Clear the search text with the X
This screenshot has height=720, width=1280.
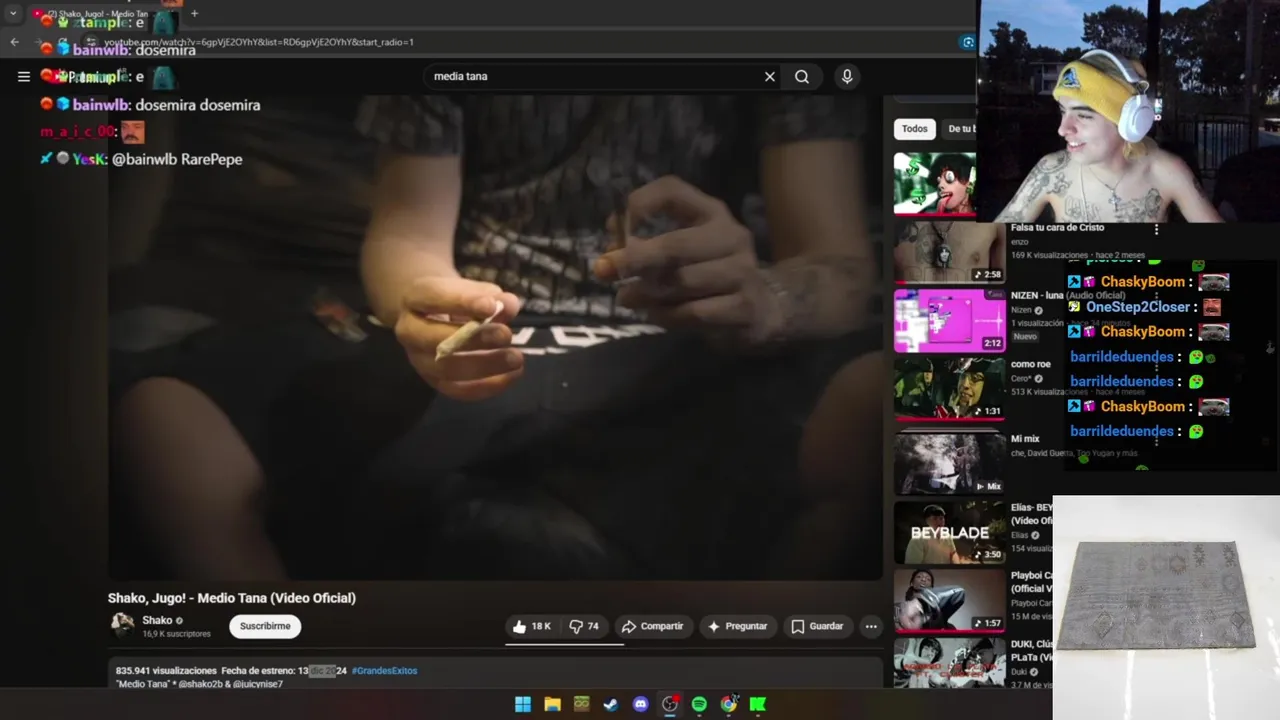click(x=770, y=76)
